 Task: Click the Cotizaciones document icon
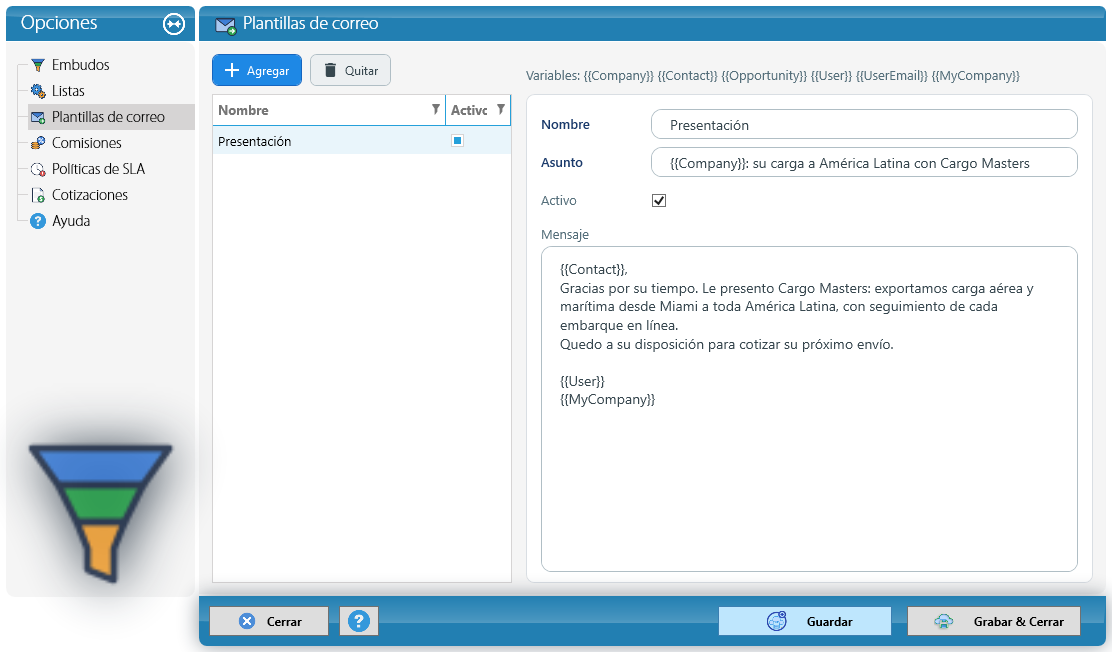[38, 195]
